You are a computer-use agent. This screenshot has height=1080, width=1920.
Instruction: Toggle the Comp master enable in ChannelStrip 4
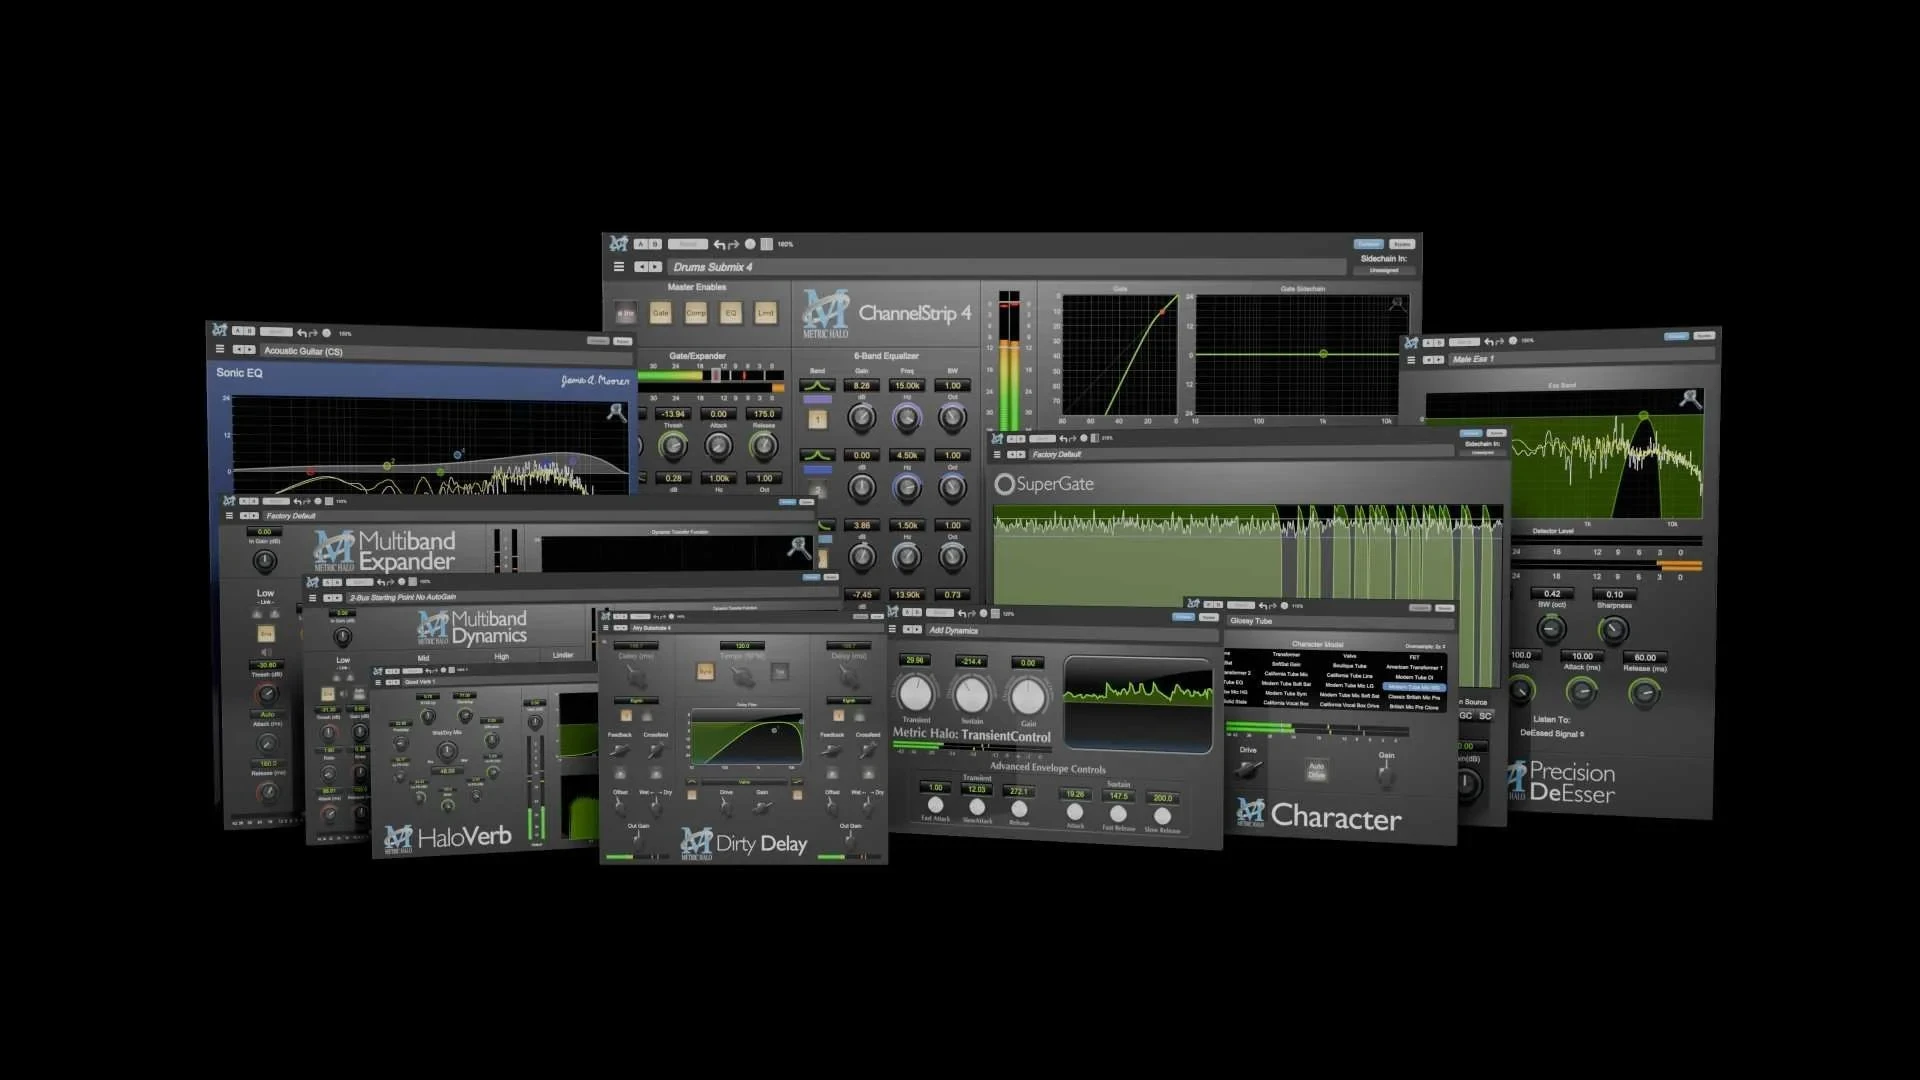(696, 313)
